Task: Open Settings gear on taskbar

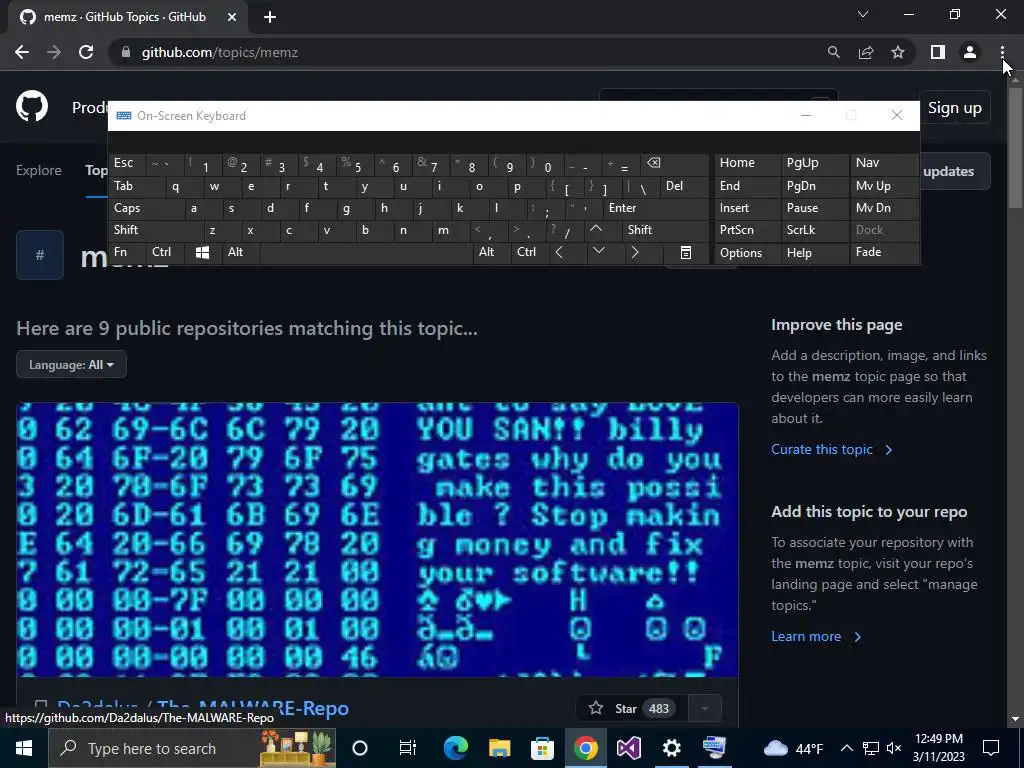Action: (671, 748)
